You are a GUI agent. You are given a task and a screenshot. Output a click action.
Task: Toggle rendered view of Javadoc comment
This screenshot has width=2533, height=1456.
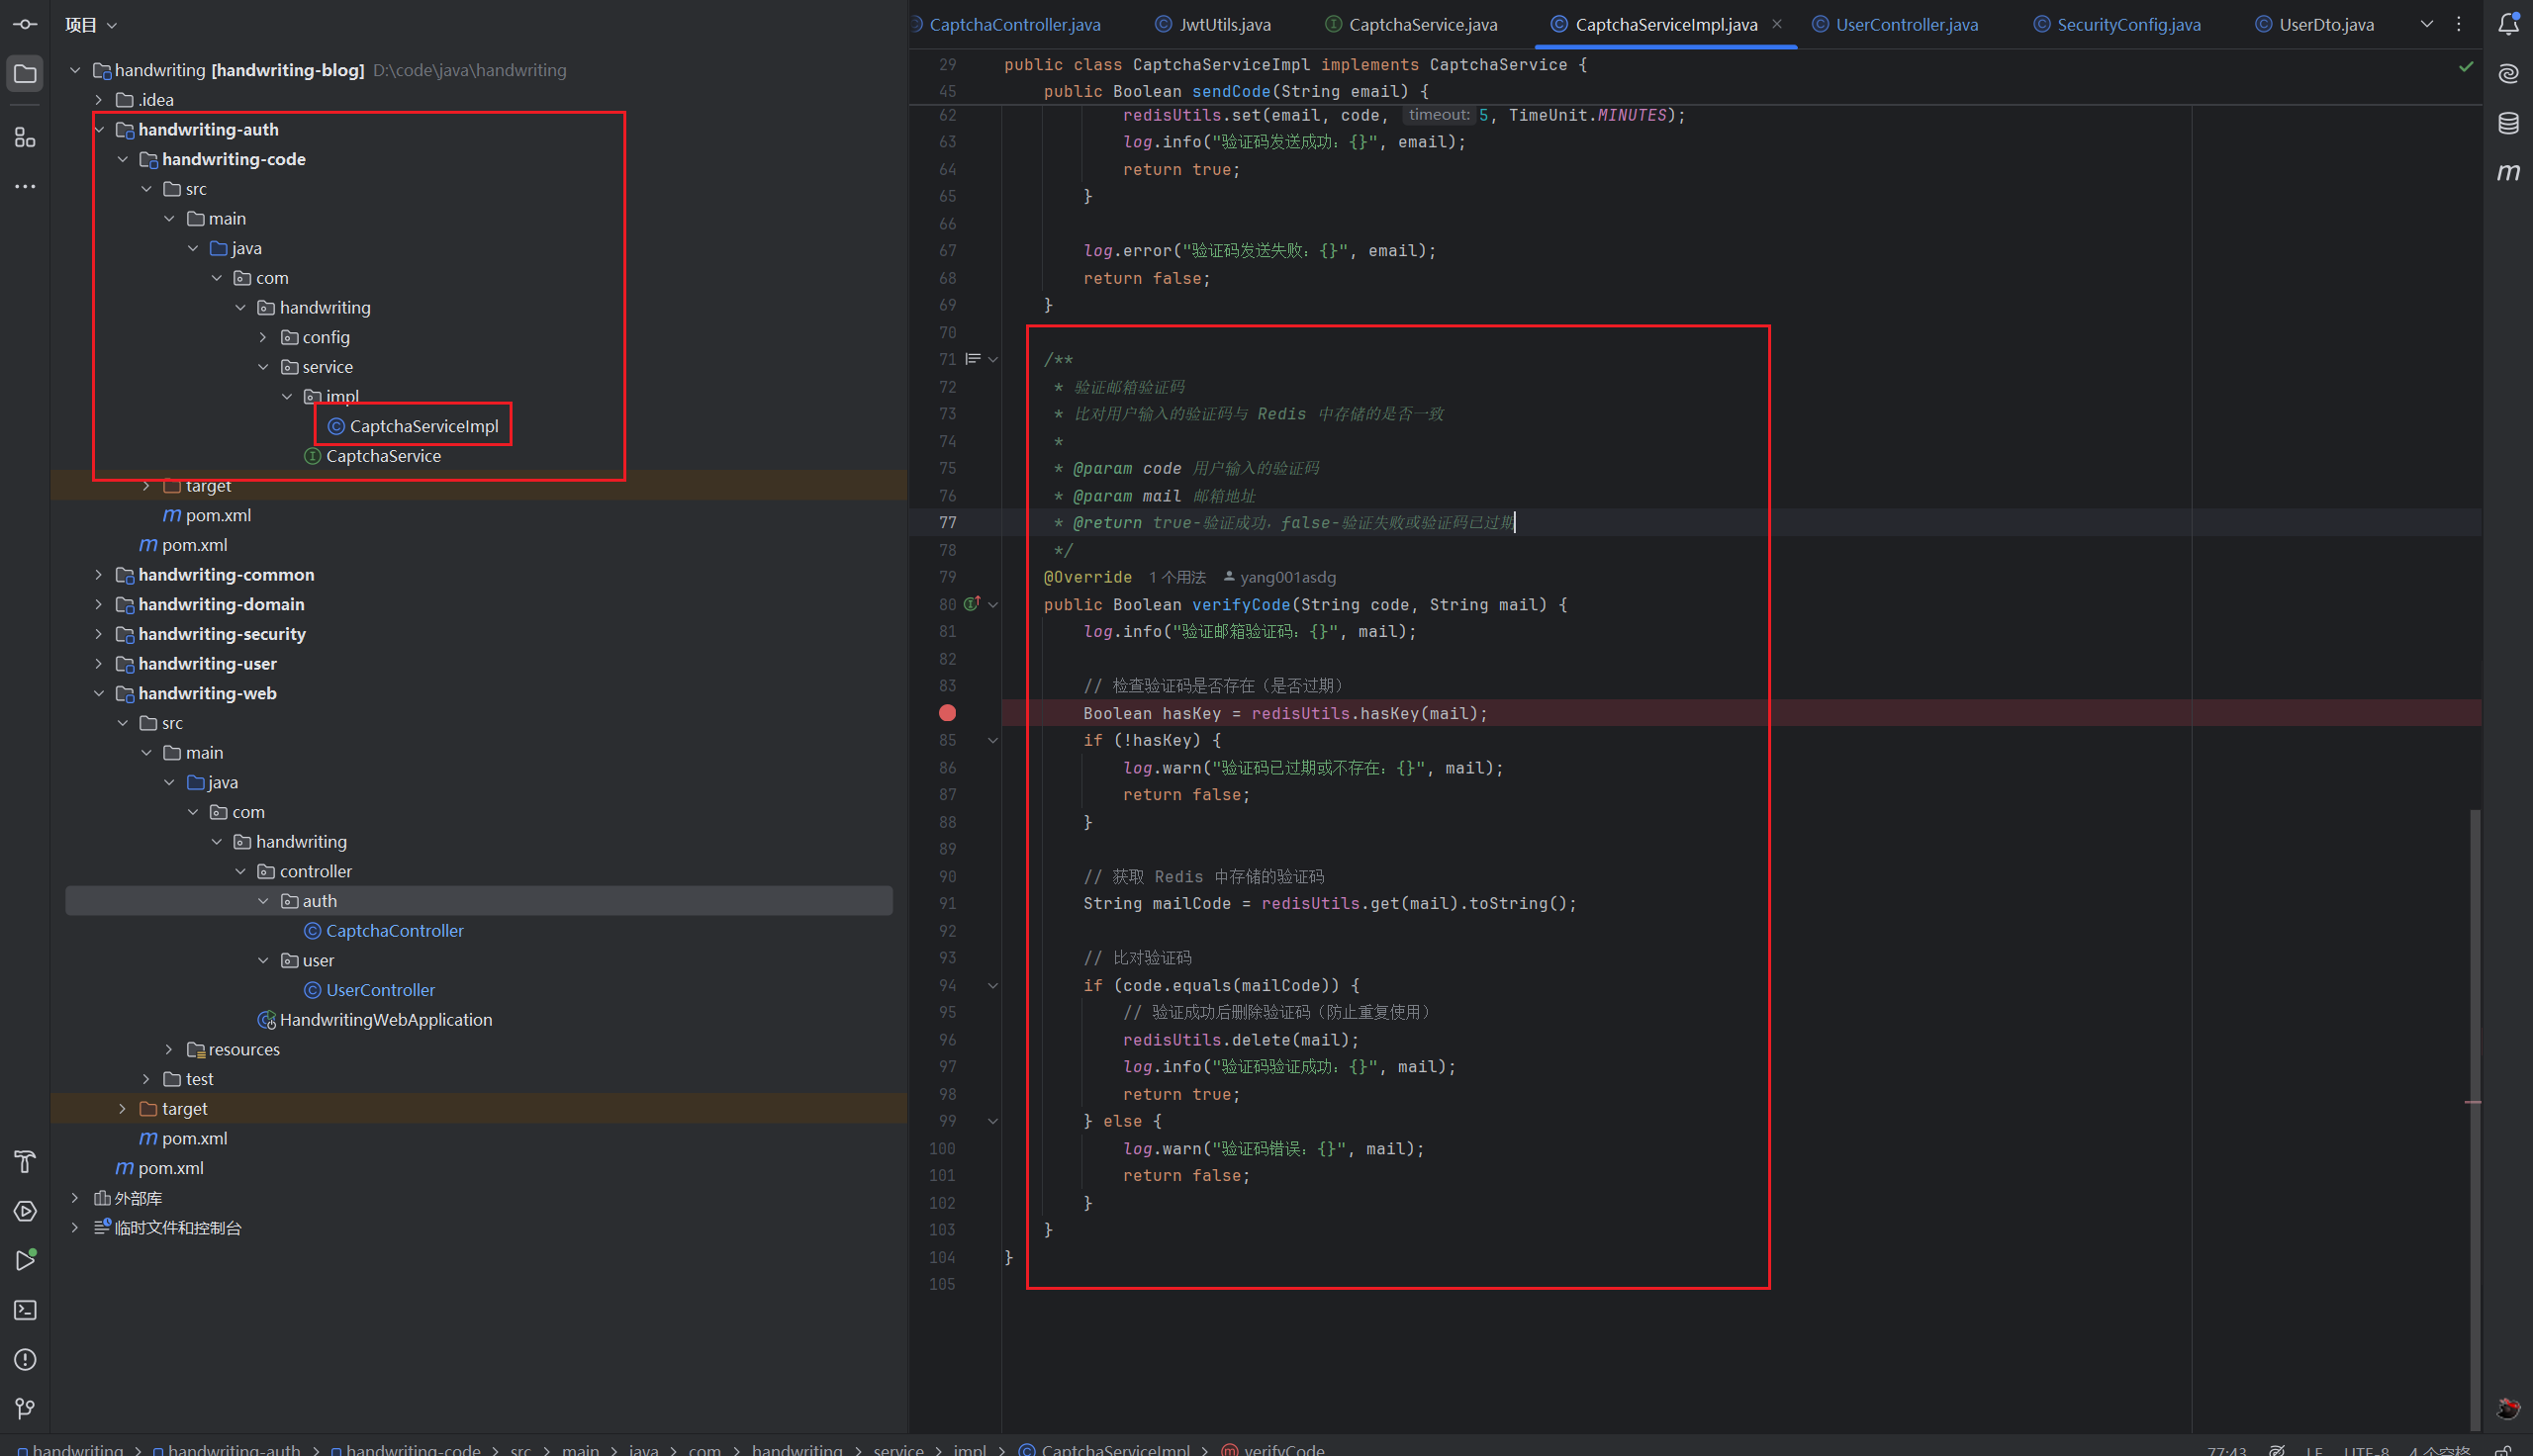(973, 359)
